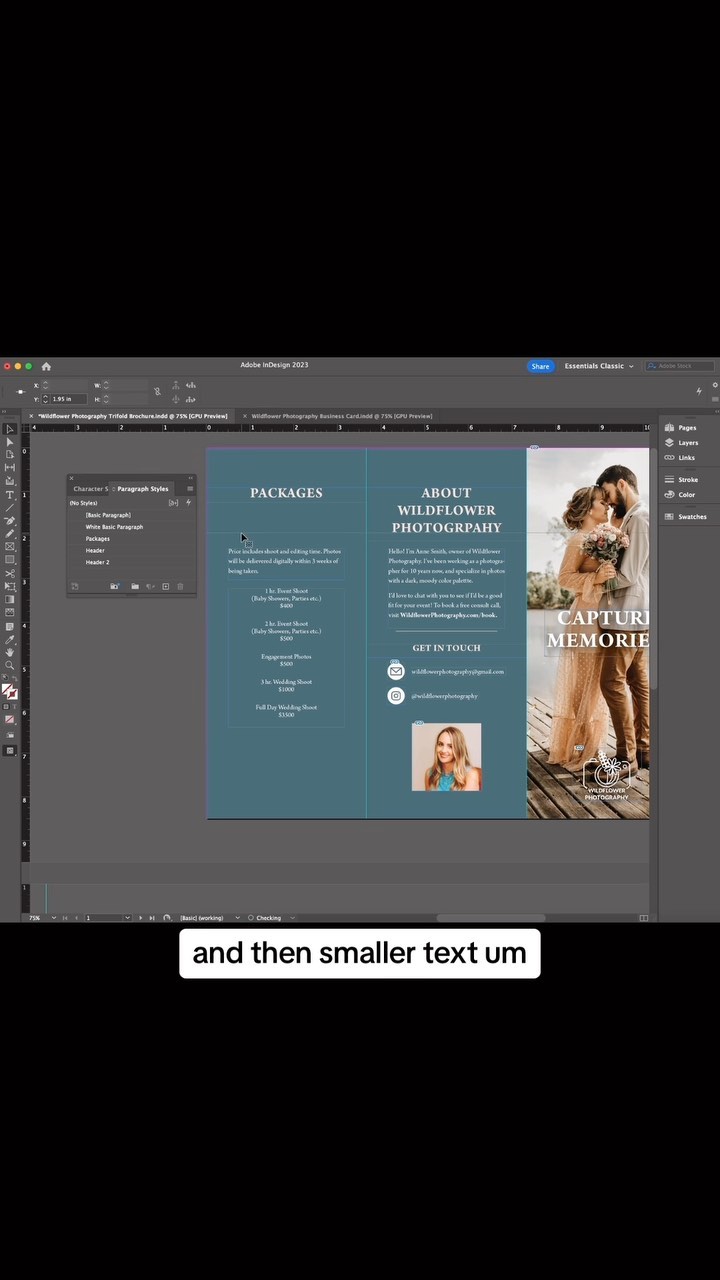Click the blue Share button
The width and height of the screenshot is (720, 1280).
pyautogui.click(x=540, y=366)
